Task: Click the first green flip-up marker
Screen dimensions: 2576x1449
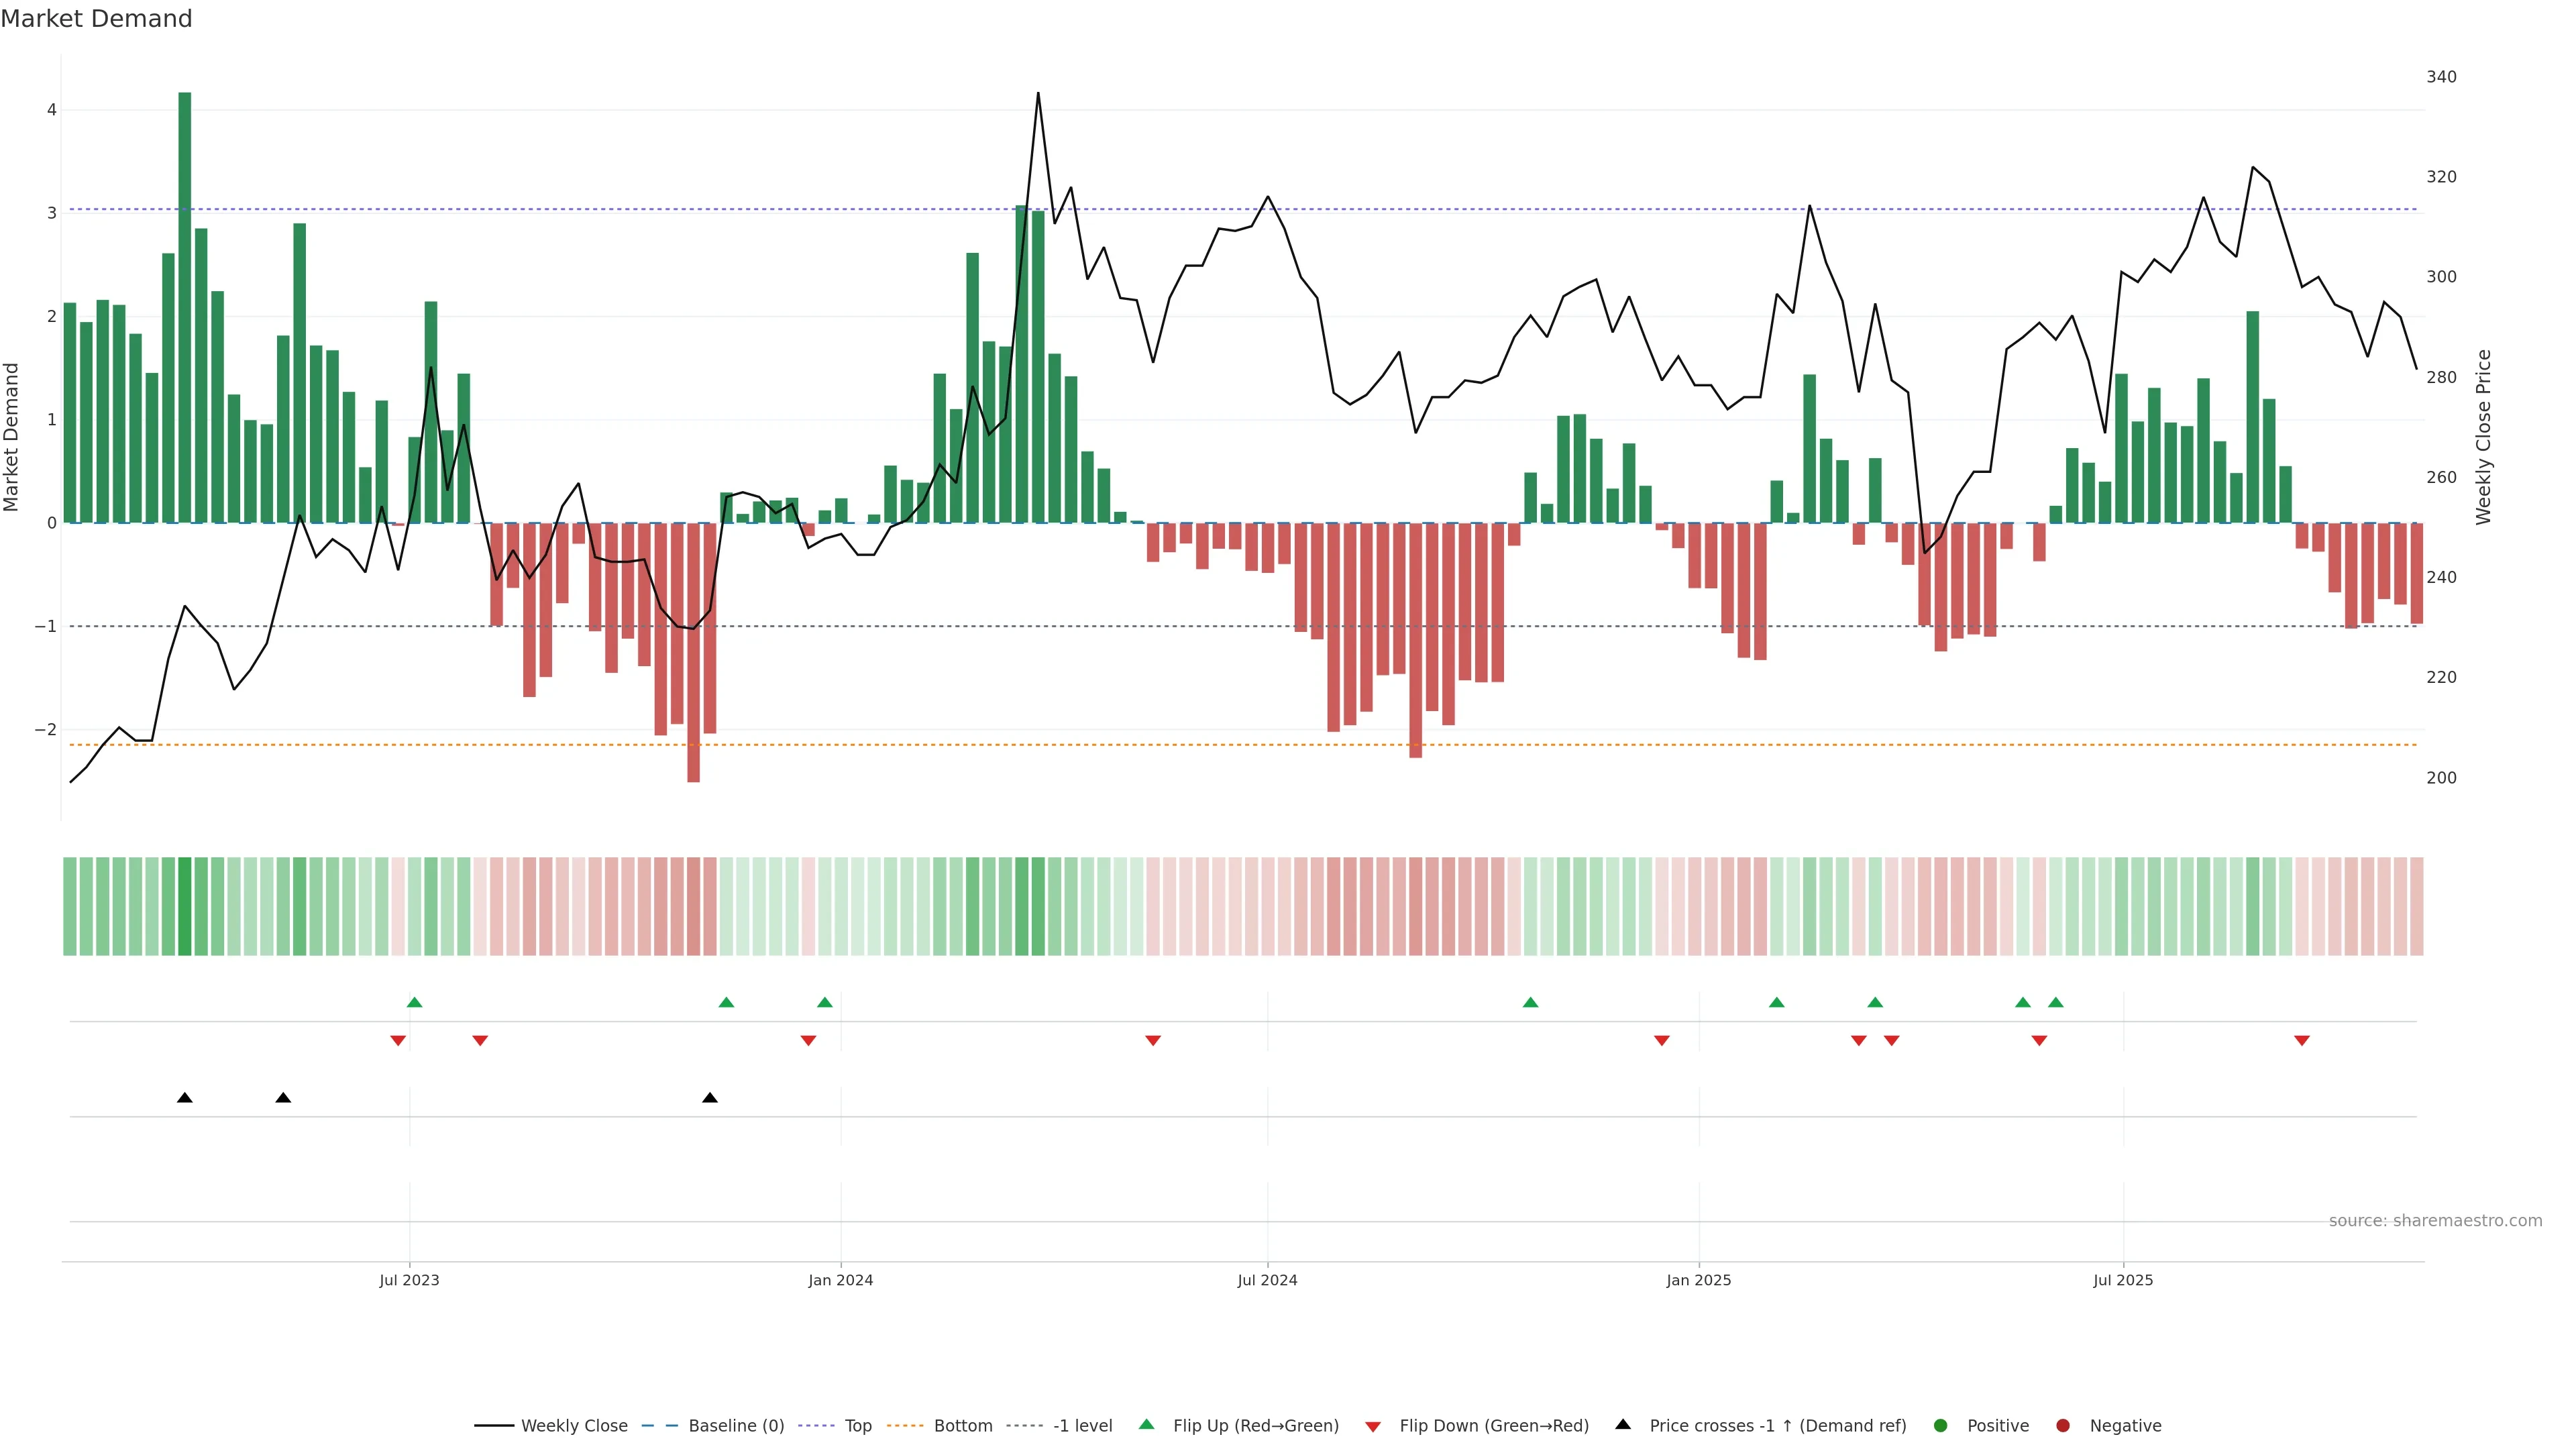Action: click(x=415, y=1002)
